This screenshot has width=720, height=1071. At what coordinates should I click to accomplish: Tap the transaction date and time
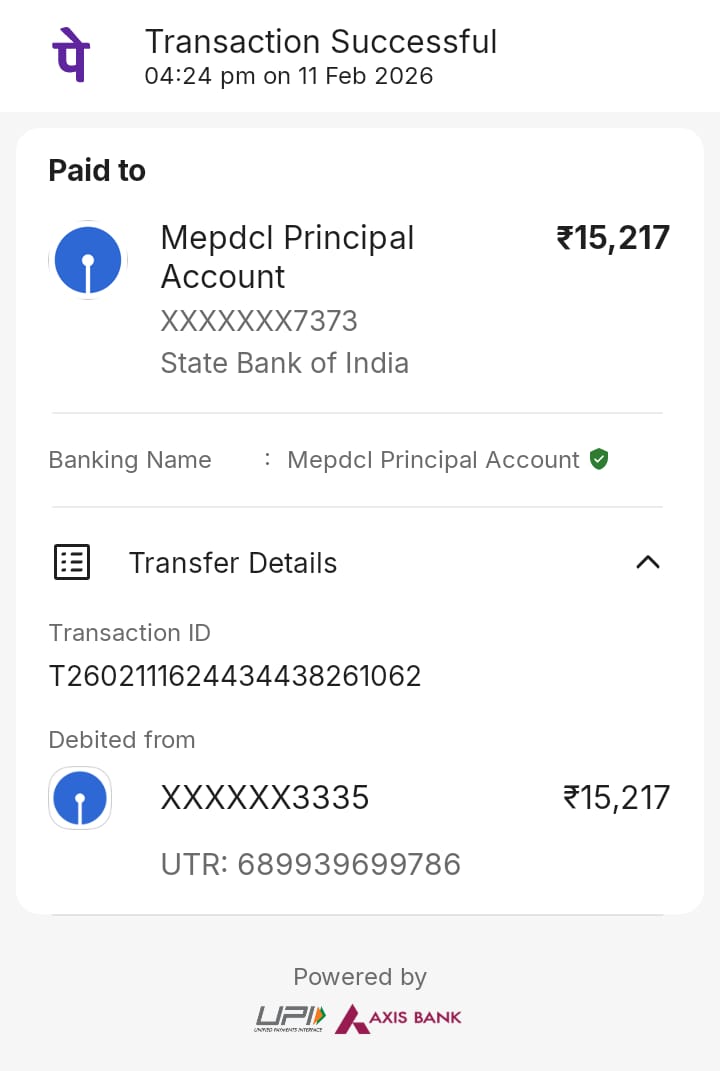tap(289, 76)
